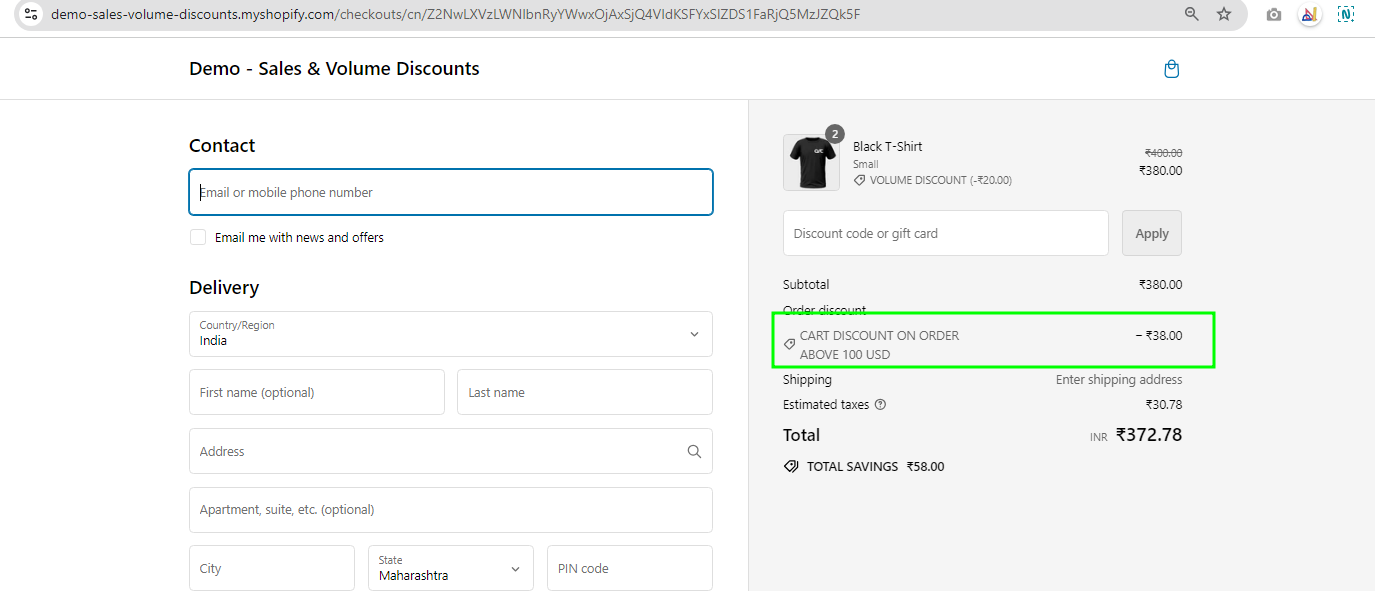1375x591 pixels.
Task: Click the bookmark star icon
Action: coord(1224,14)
